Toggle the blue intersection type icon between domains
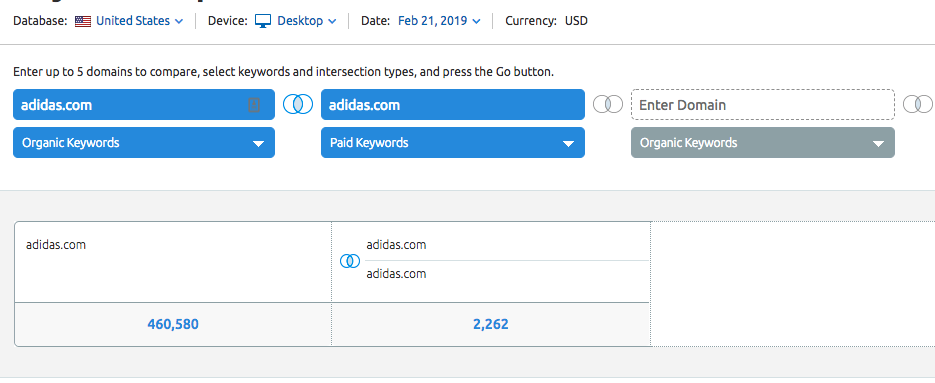The image size is (935, 383). [x=298, y=104]
